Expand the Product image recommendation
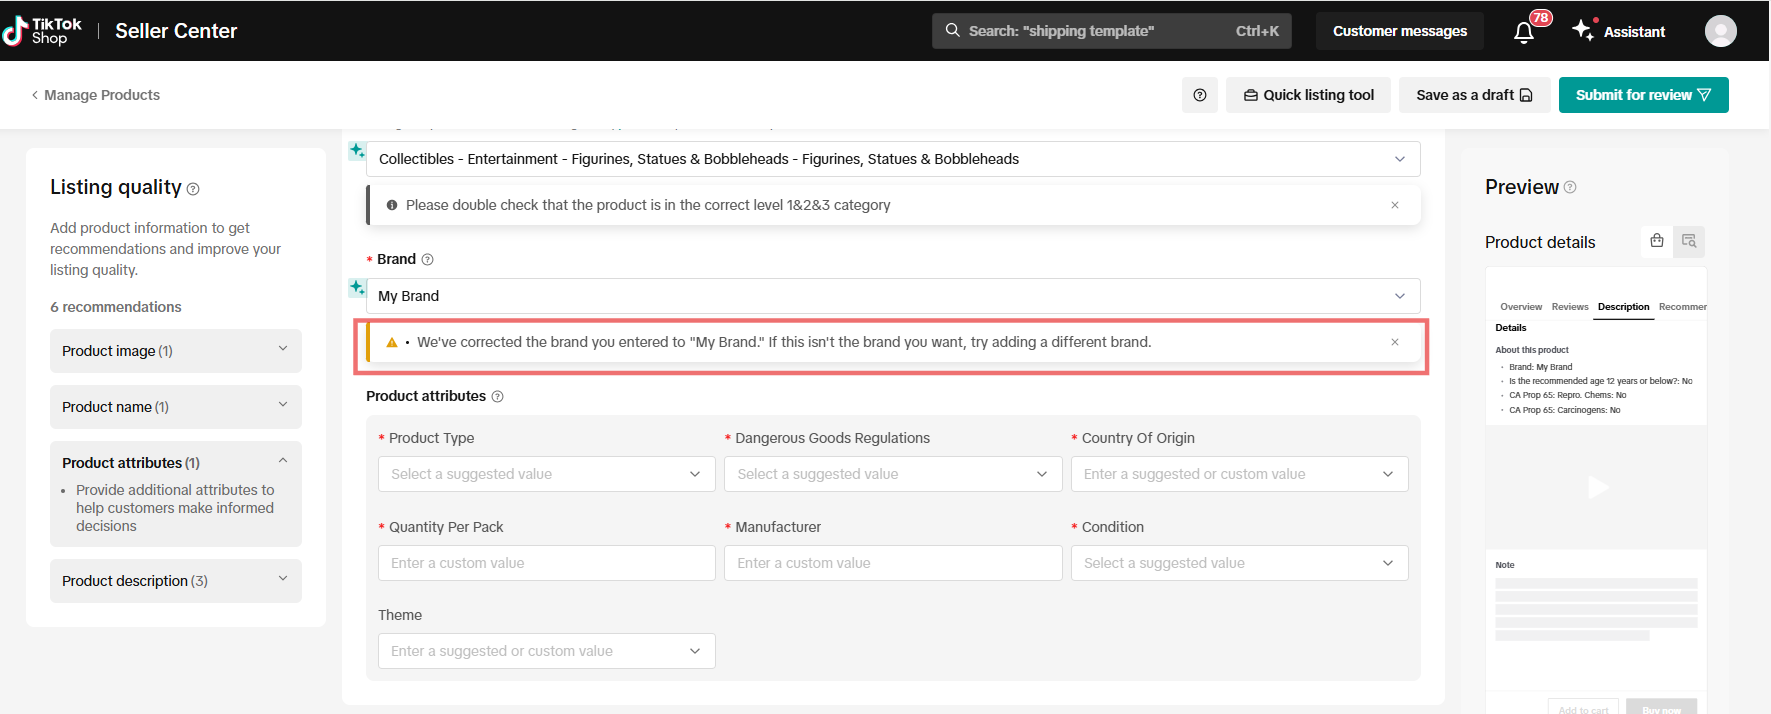Image resolution: width=1771 pixels, height=714 pixels. [175, 351]
